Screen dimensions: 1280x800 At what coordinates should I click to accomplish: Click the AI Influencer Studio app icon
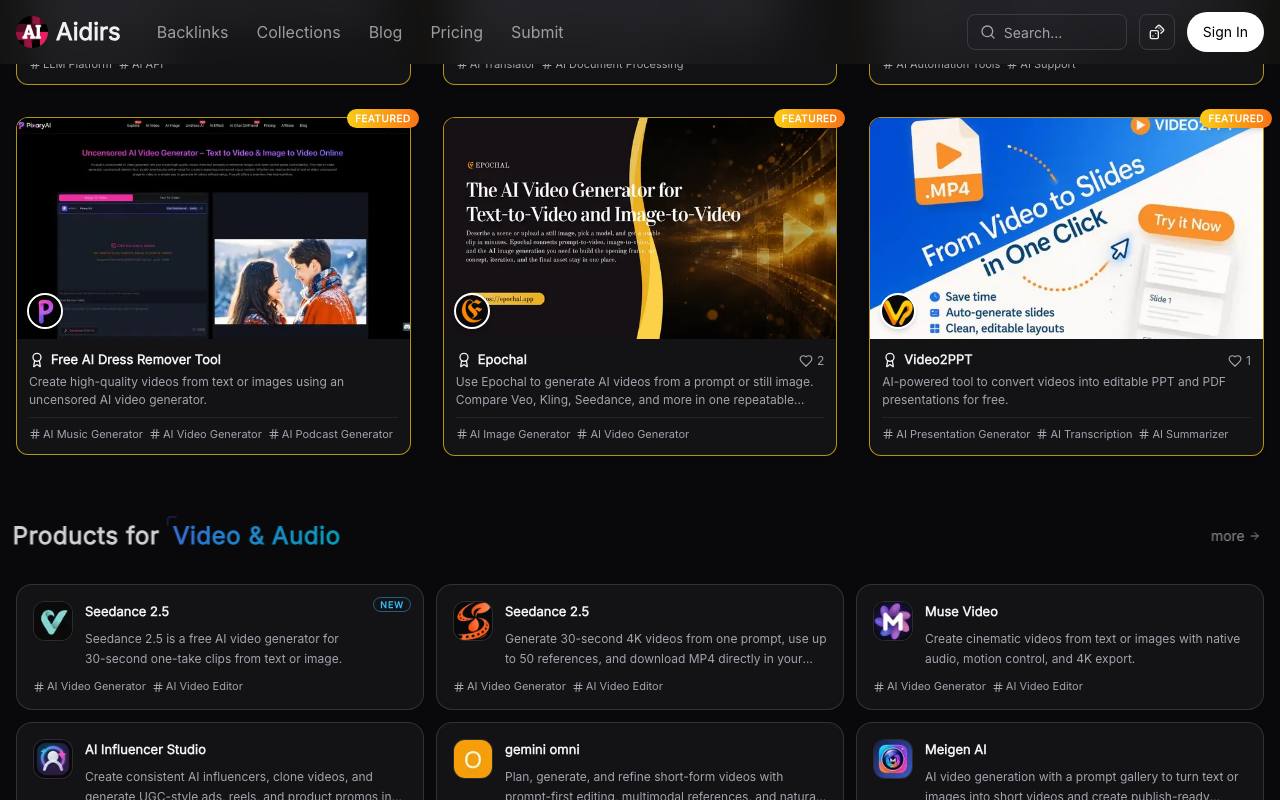click(x=53, y=759)
